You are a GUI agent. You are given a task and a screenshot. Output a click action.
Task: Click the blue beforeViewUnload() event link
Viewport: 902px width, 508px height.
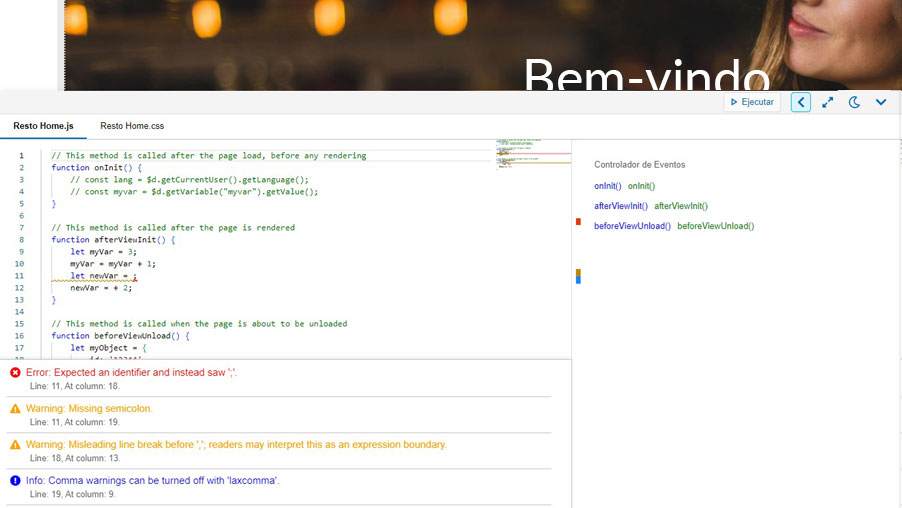tap(632, 226)
